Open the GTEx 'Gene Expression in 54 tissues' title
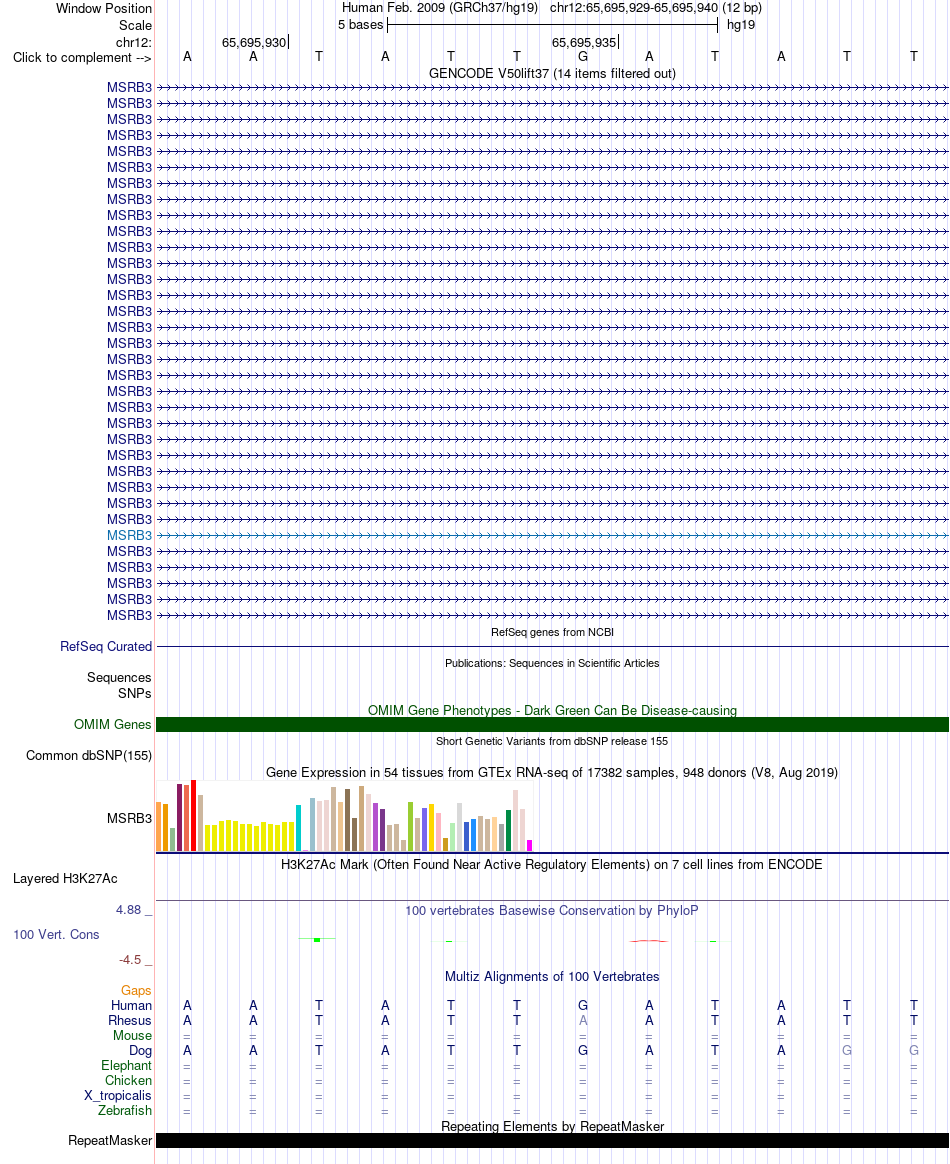Screen dimensions: 950x1164 [x=552, y=773]
